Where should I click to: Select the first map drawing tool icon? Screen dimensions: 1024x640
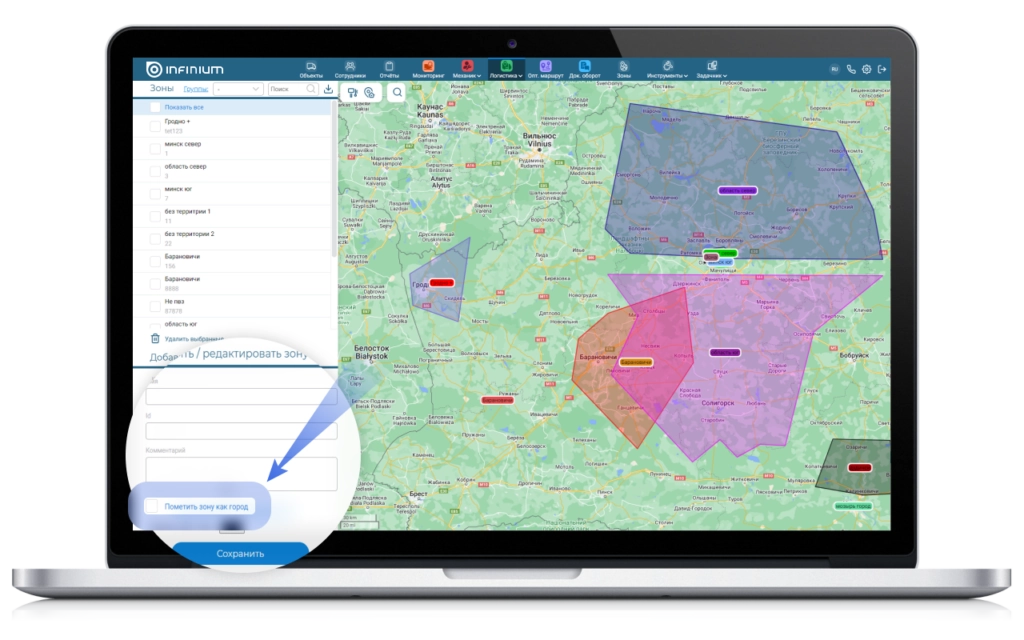tap(353, 93)
